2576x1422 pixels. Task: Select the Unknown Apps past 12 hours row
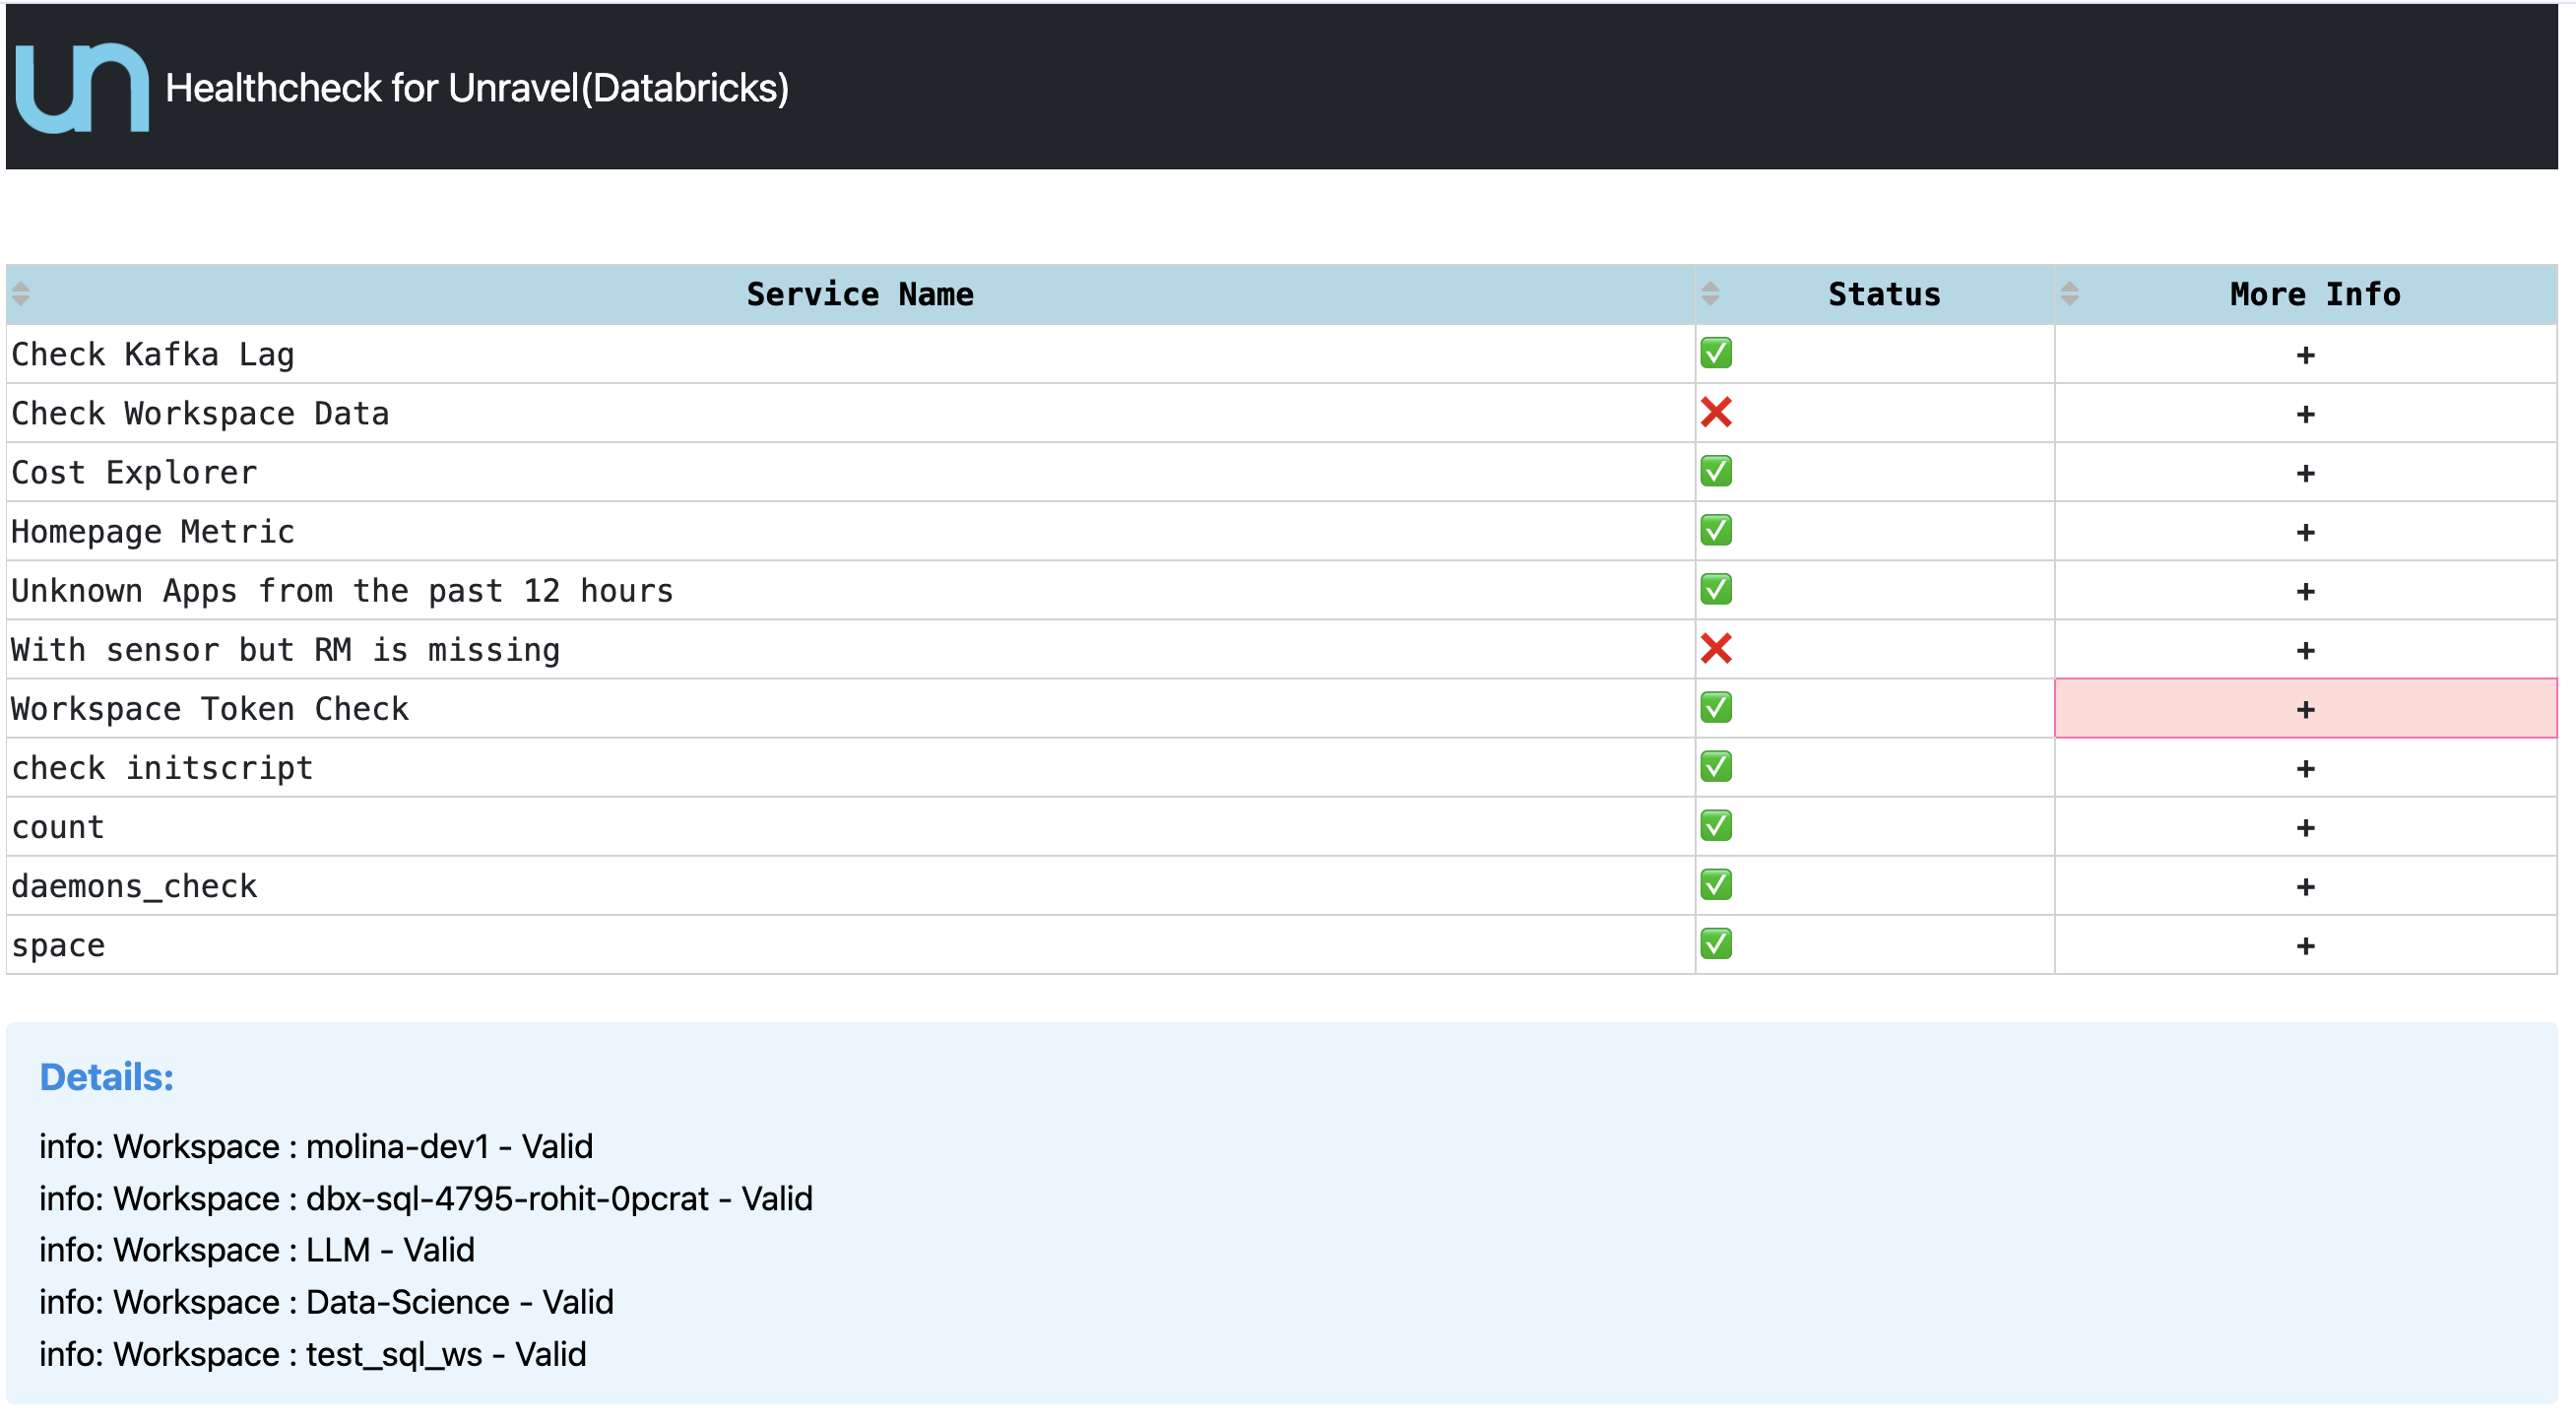[x=342, y=591]
